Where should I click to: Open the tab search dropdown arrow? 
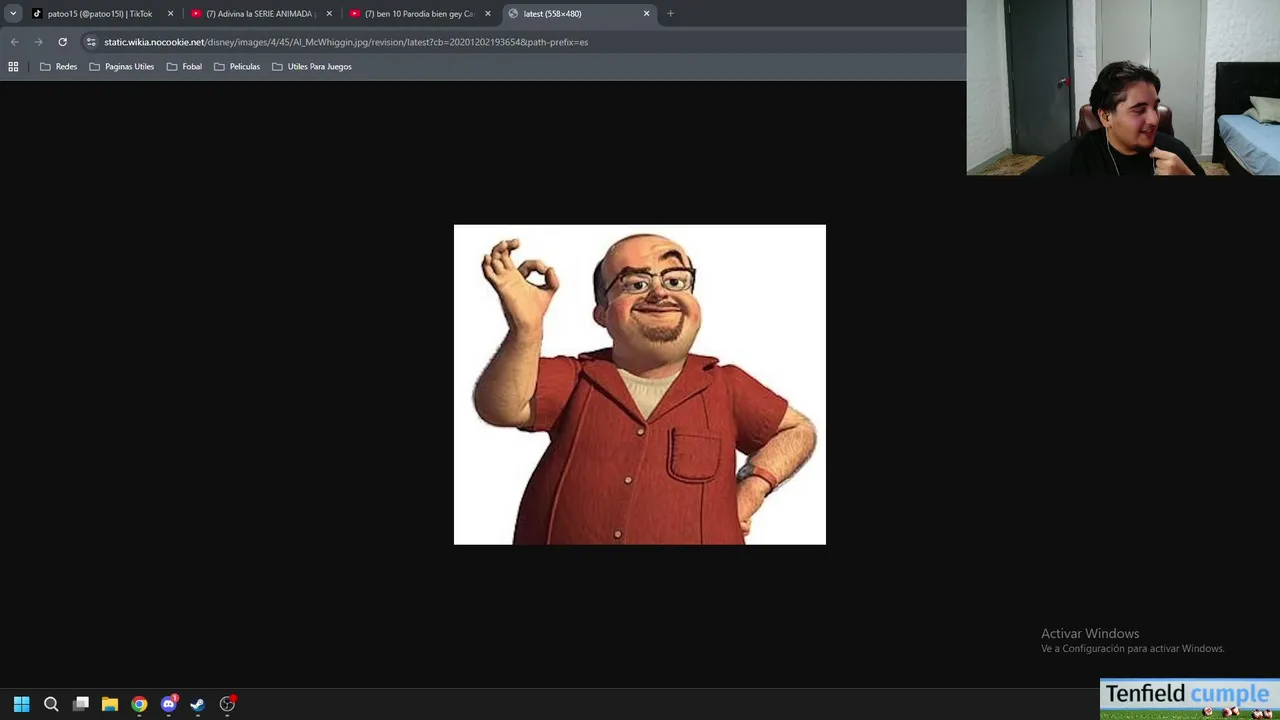(13, 14)
